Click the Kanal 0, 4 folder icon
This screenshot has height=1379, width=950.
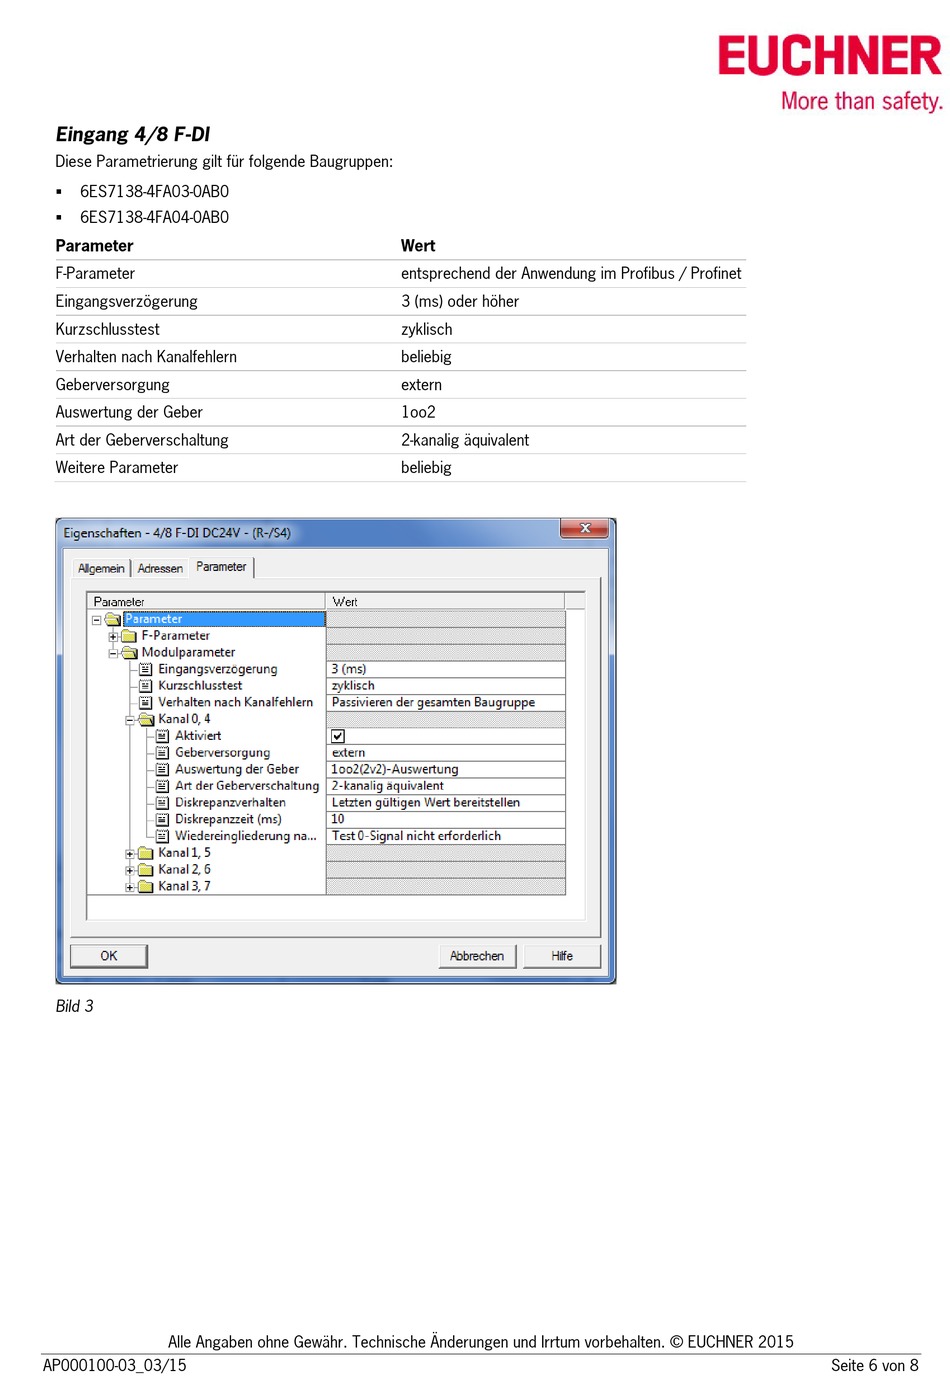coord(146,719)
